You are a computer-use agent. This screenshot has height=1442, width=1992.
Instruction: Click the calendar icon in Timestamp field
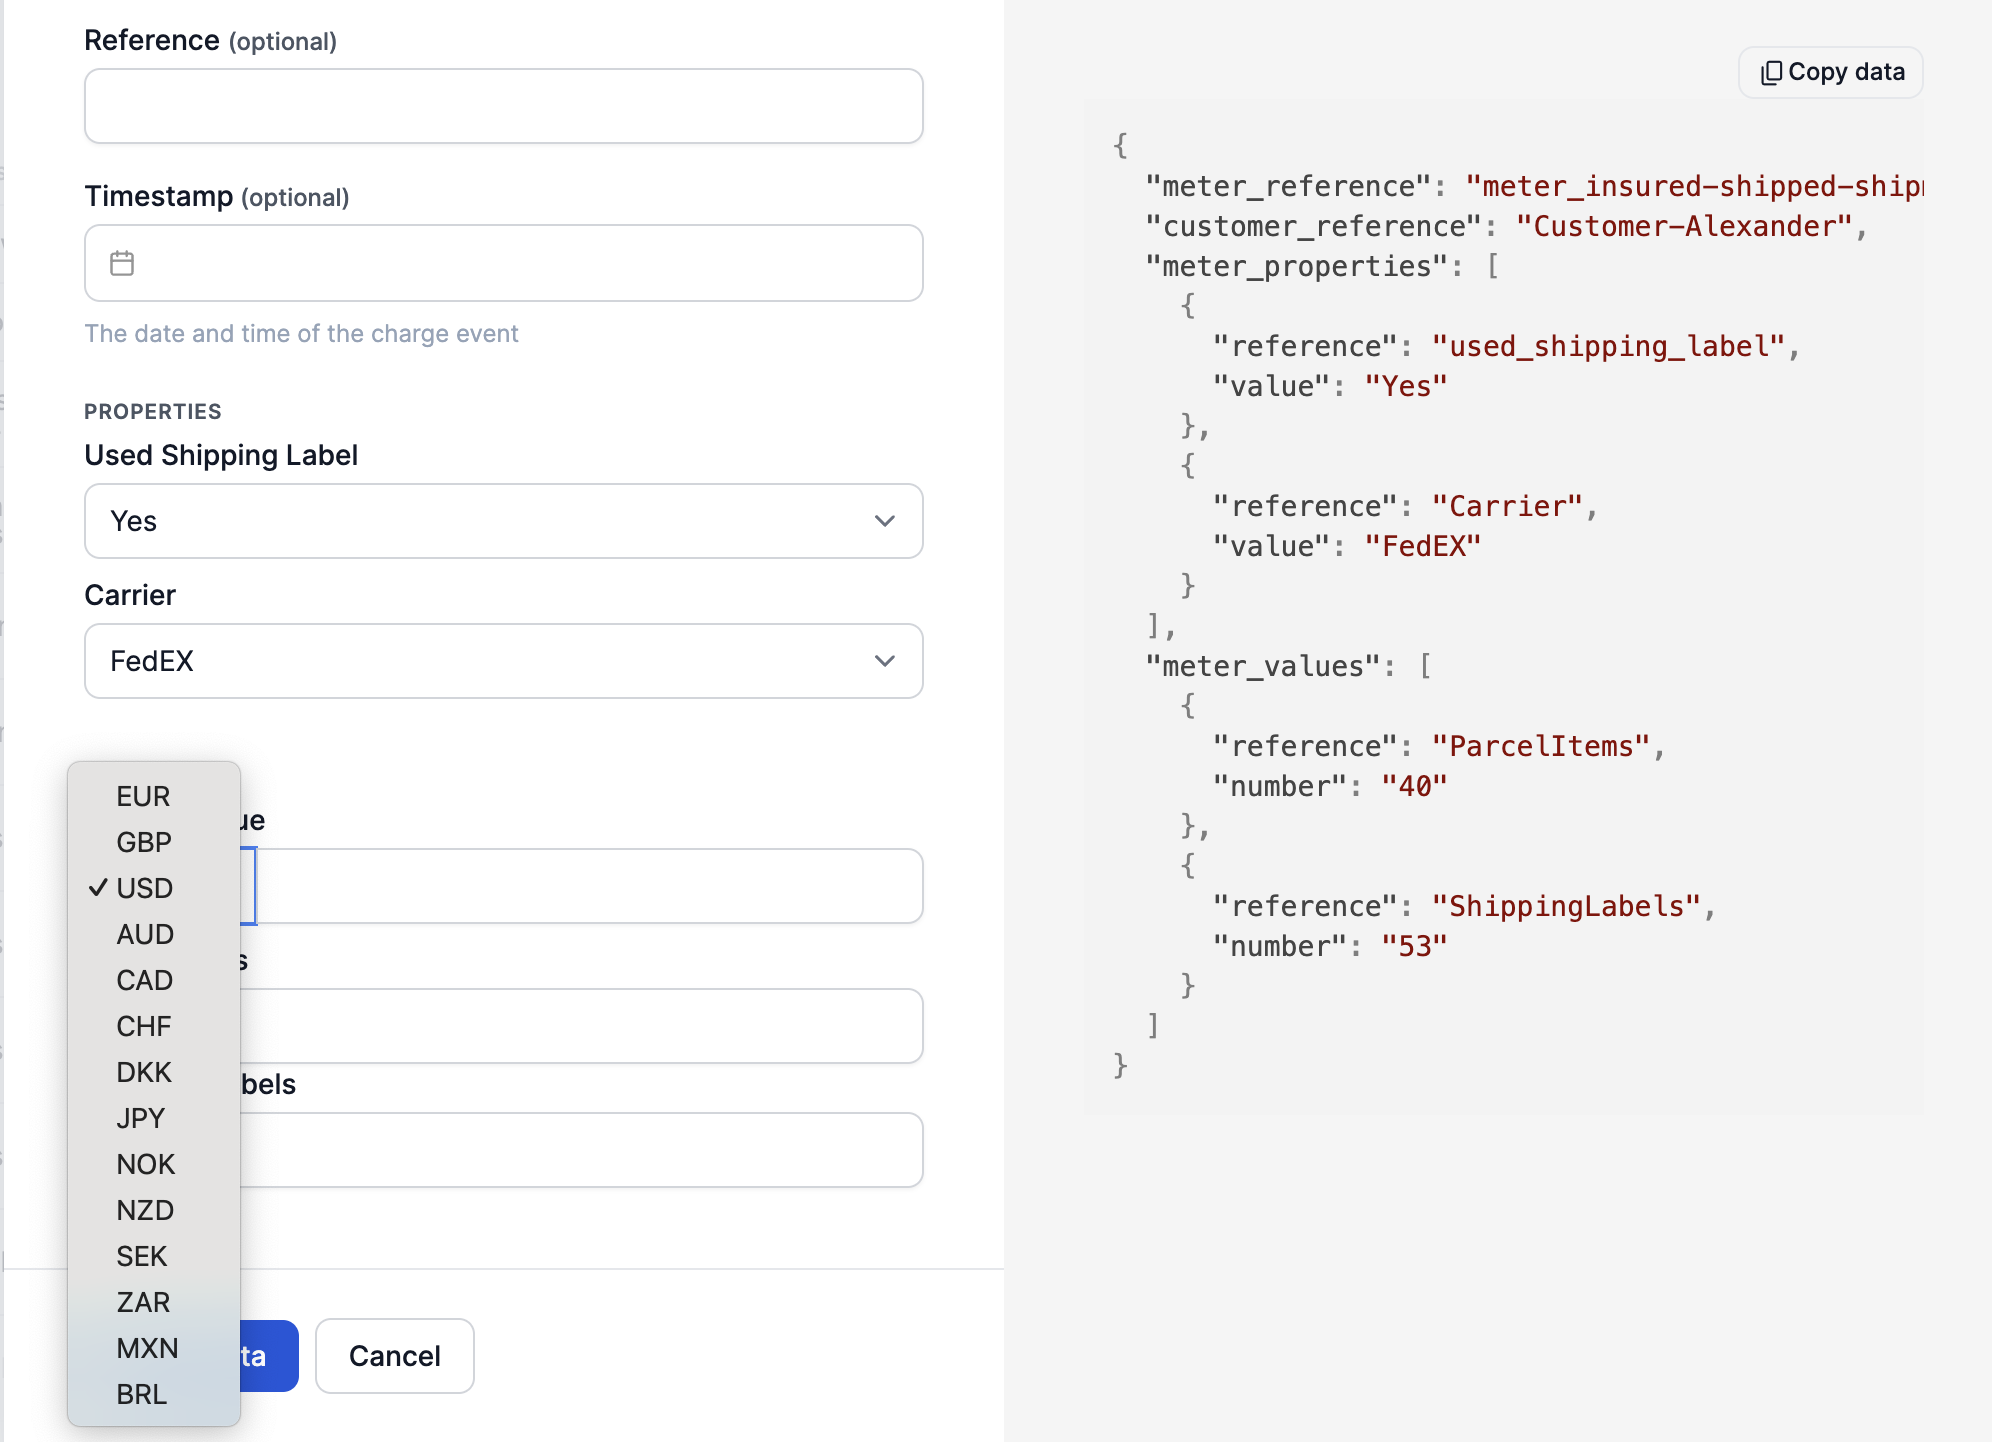(x=122, y=263)
